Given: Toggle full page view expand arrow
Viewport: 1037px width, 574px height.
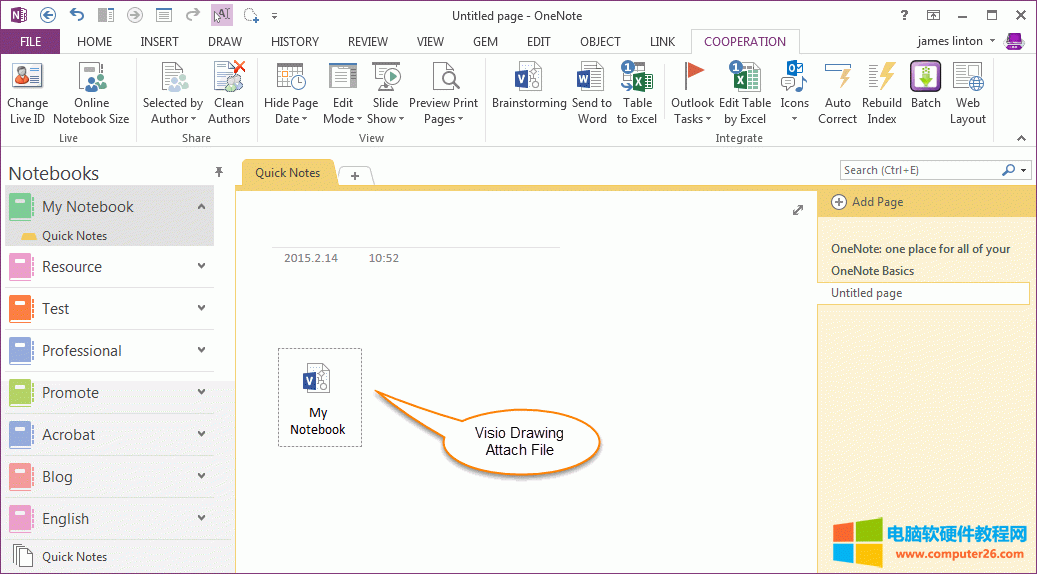Looking at the screenshot, I should pos(798,210).
